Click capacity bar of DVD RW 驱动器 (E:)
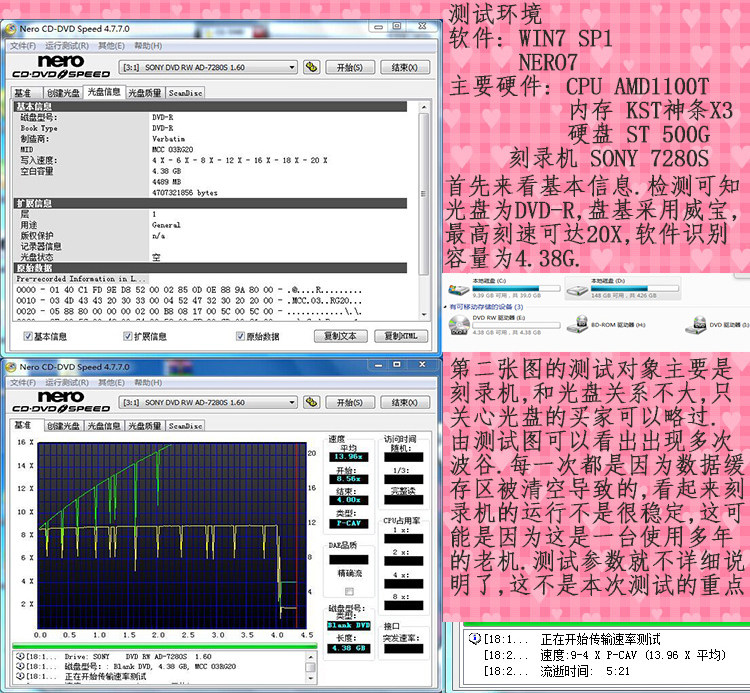This screenshot has height=693, width=750. (516, 325)
